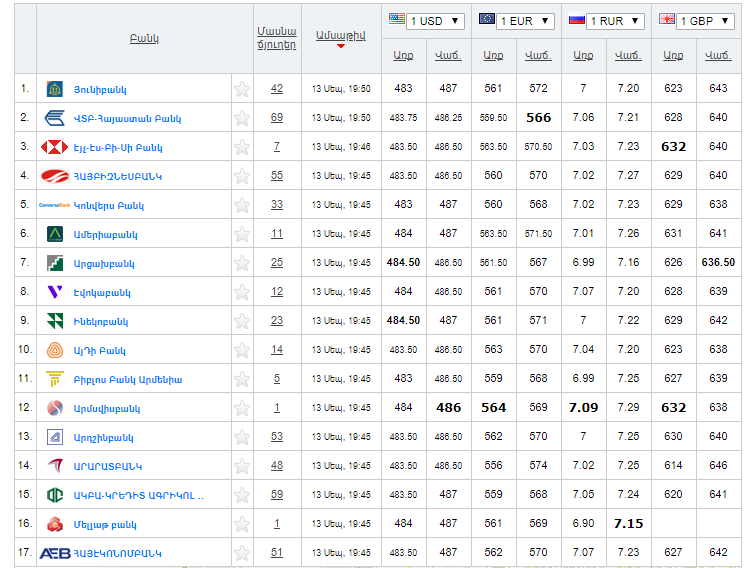Sort by branches column header

[276, 38]
